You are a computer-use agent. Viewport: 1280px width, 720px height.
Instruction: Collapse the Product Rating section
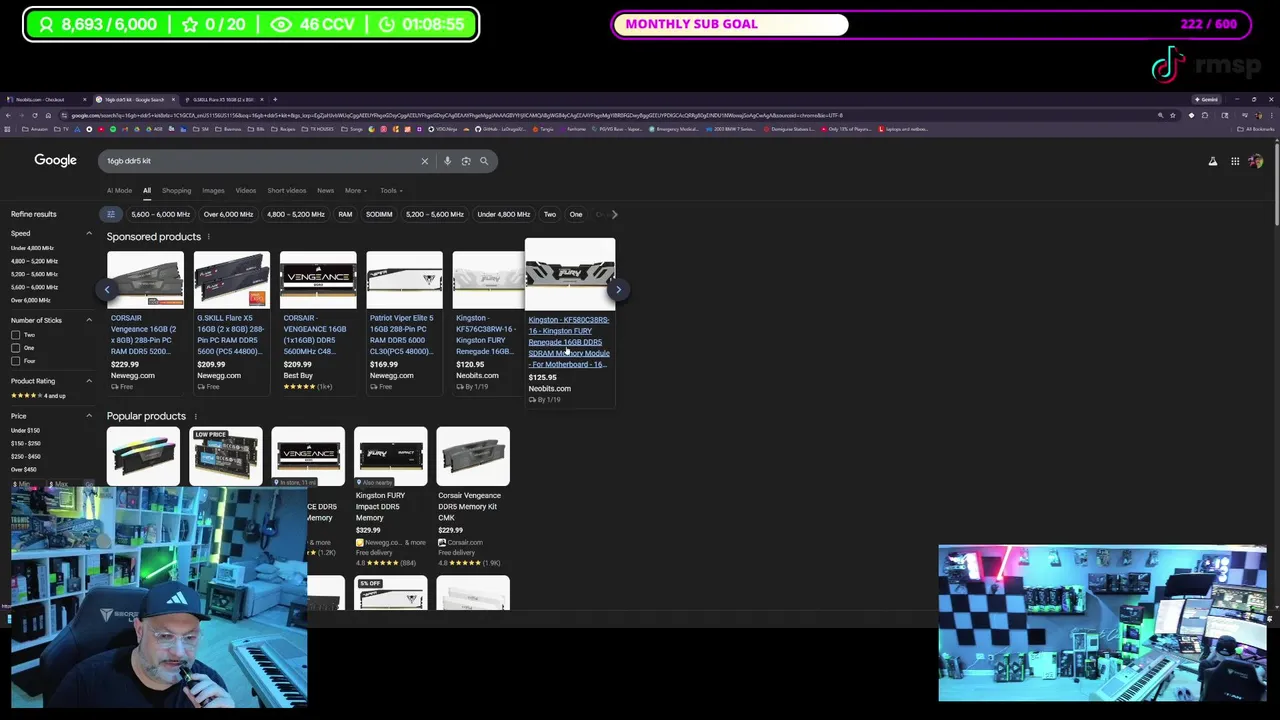coord(88,381)
